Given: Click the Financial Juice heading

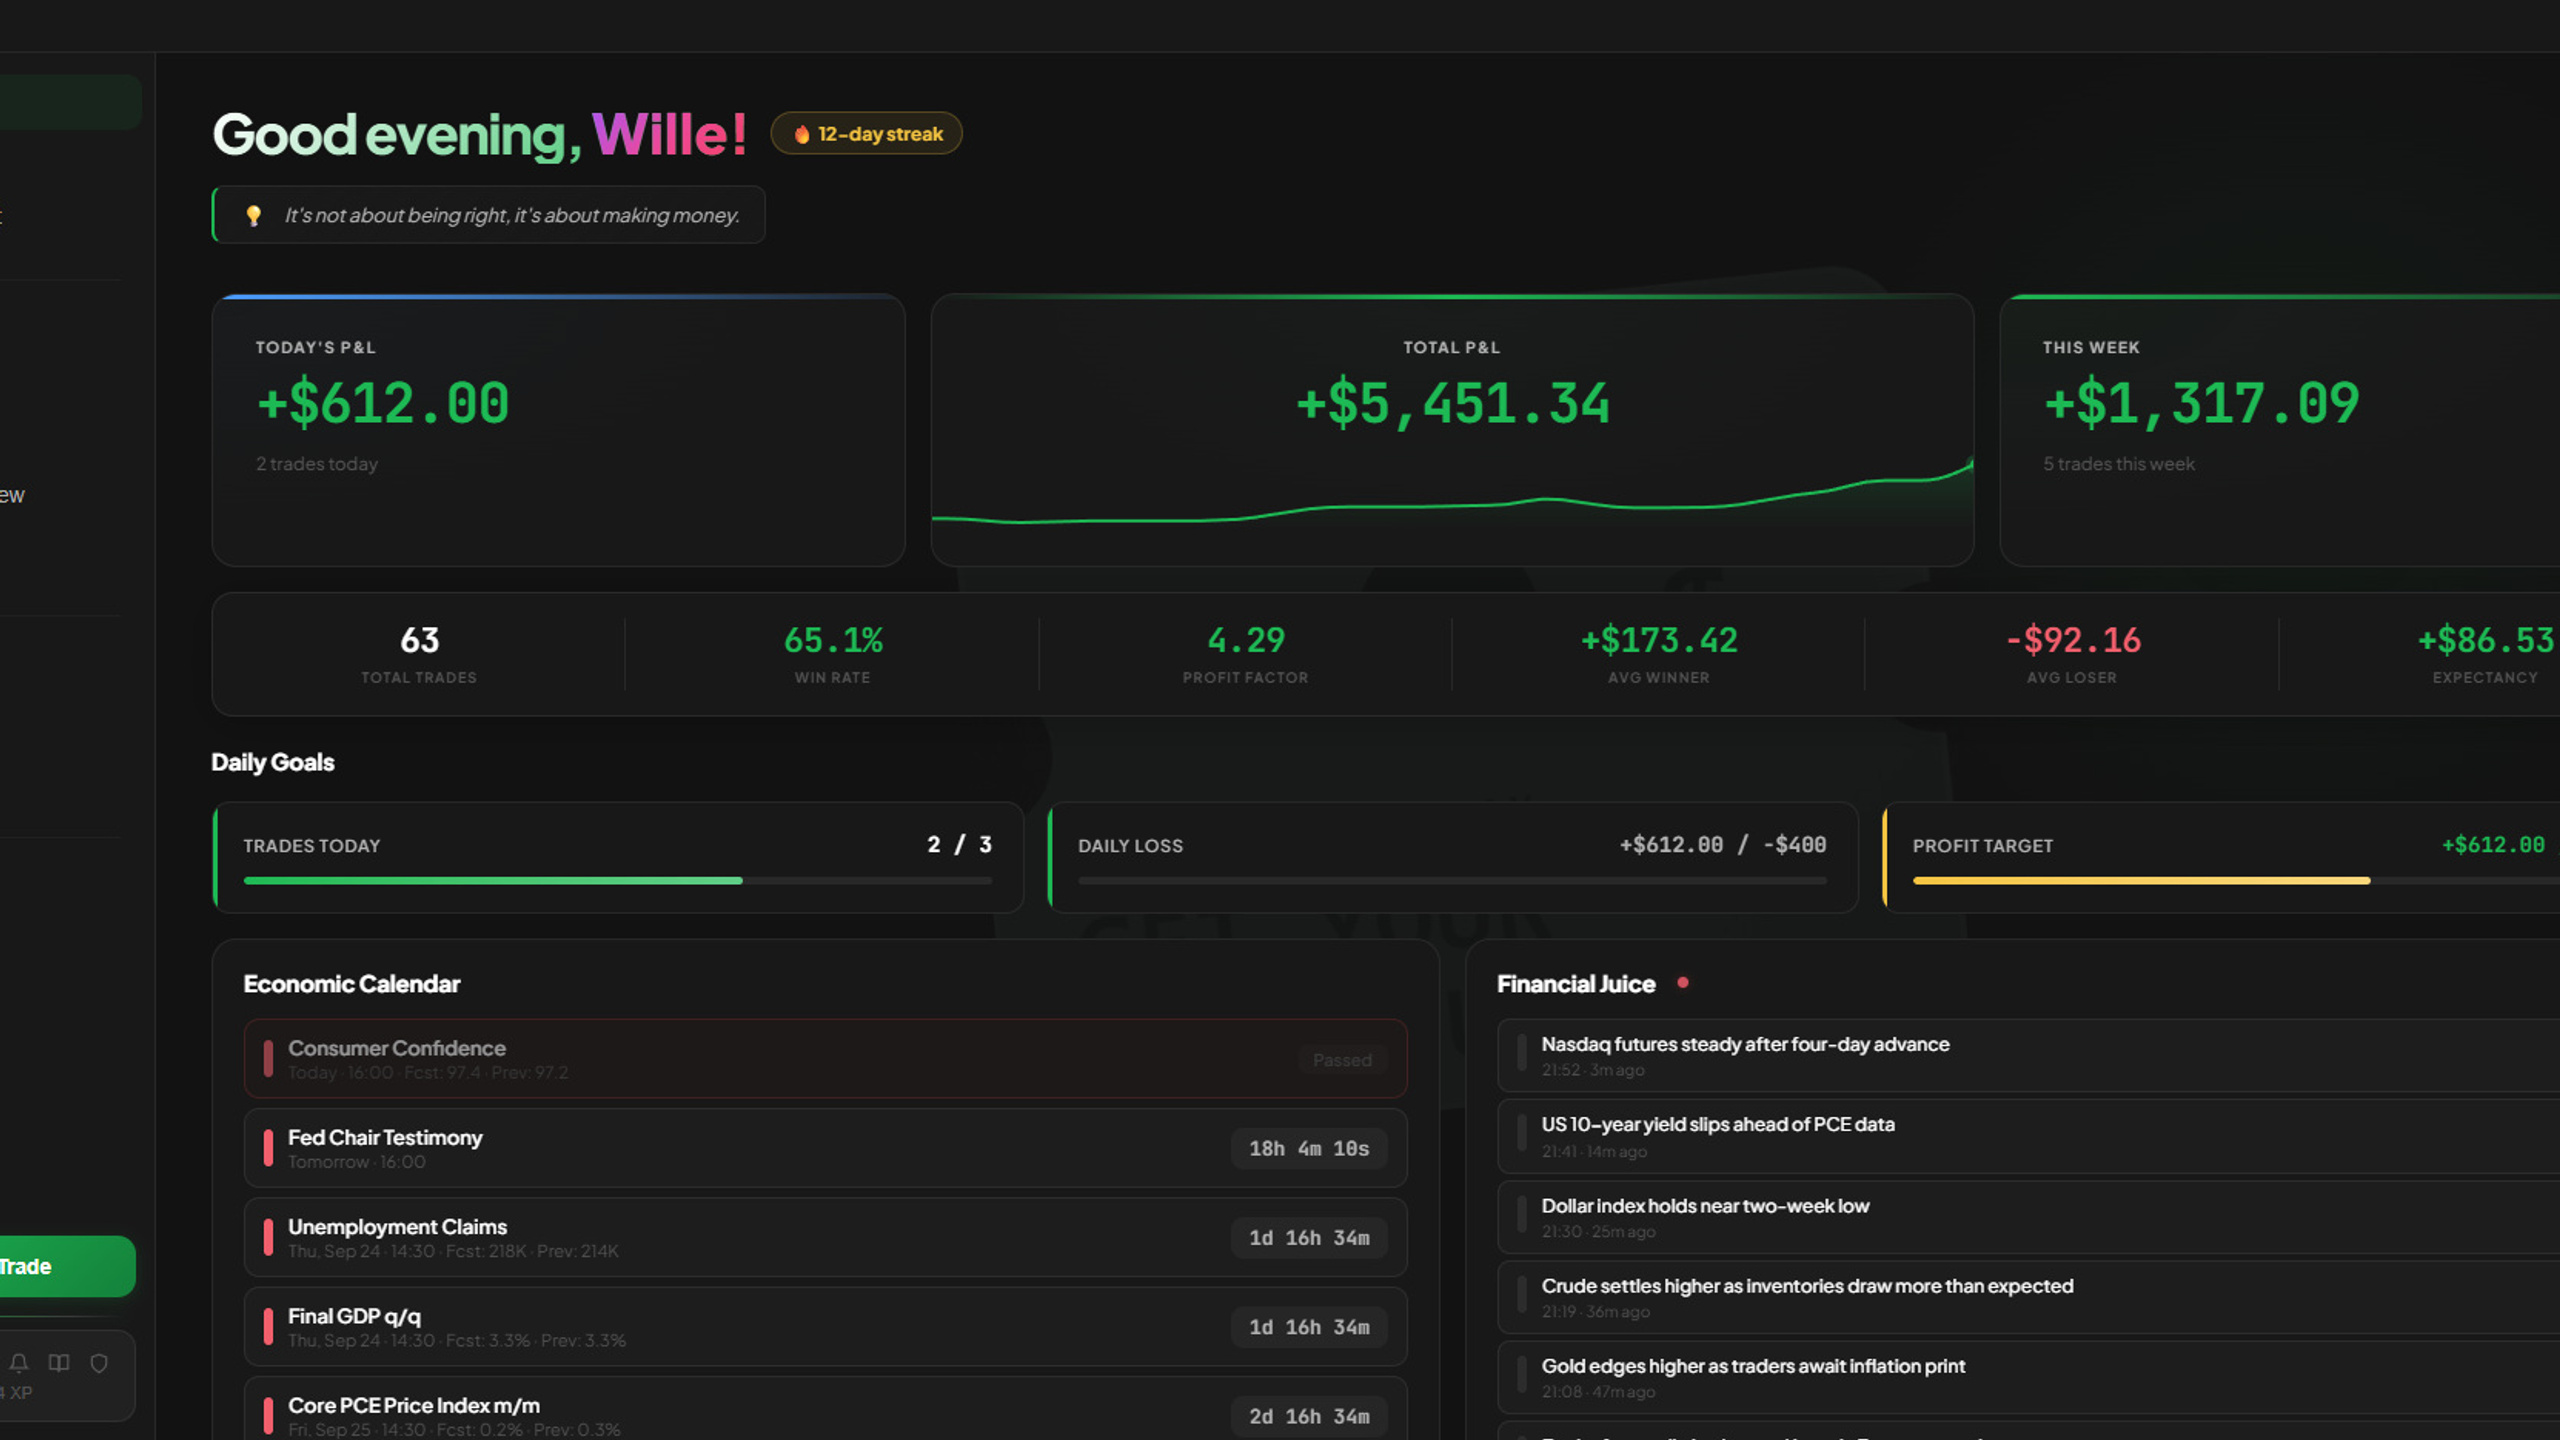Looking at the screenshot, I should 1576,984.
